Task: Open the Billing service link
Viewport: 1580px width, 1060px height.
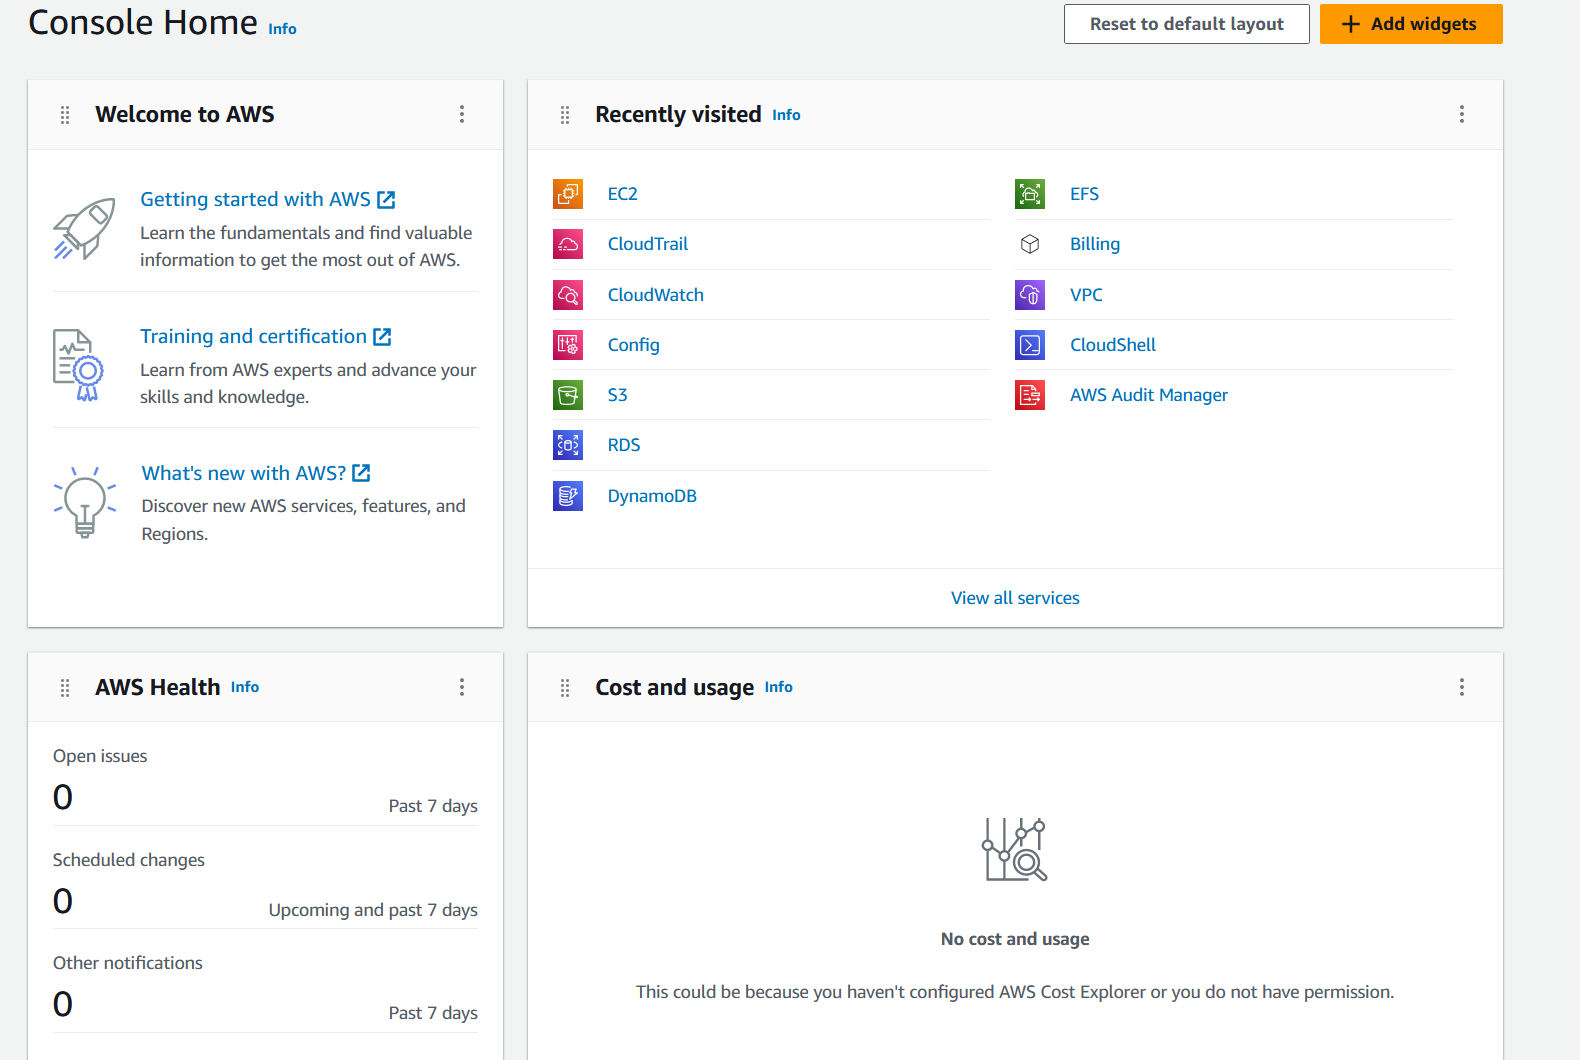Action: tap(1095, 244)
